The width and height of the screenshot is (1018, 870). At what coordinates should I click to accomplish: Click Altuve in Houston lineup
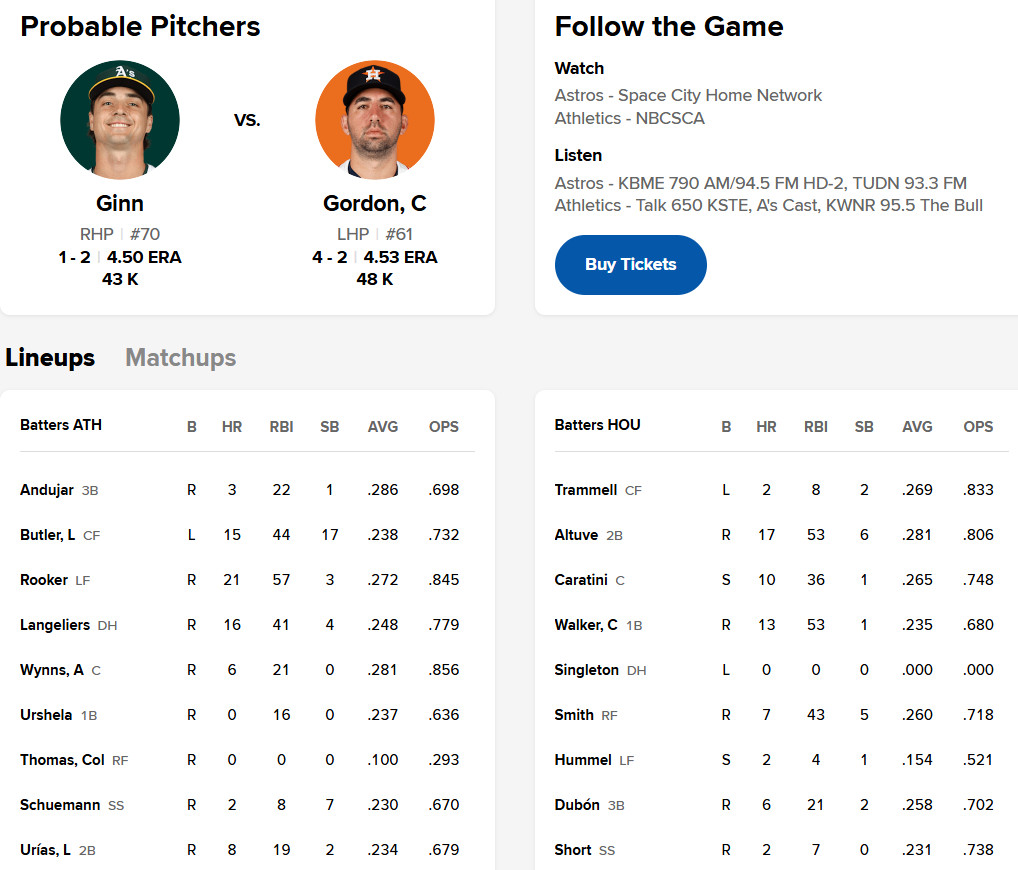577,535
